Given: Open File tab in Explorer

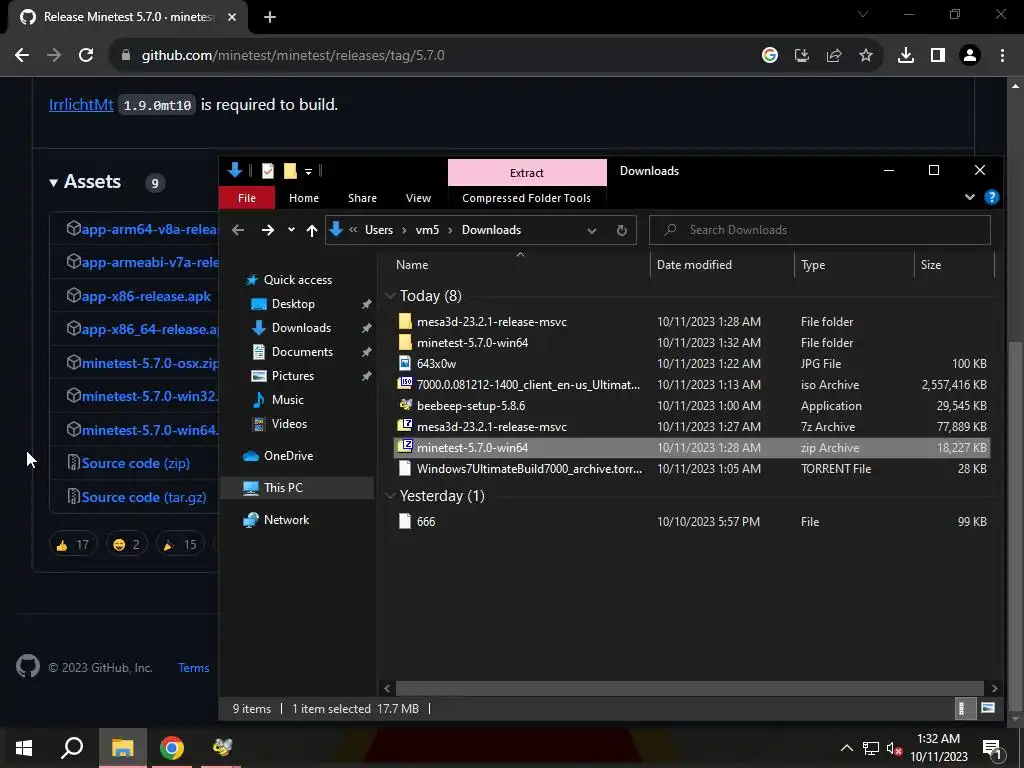Looking at the screenshot, I should click(247, 198).
